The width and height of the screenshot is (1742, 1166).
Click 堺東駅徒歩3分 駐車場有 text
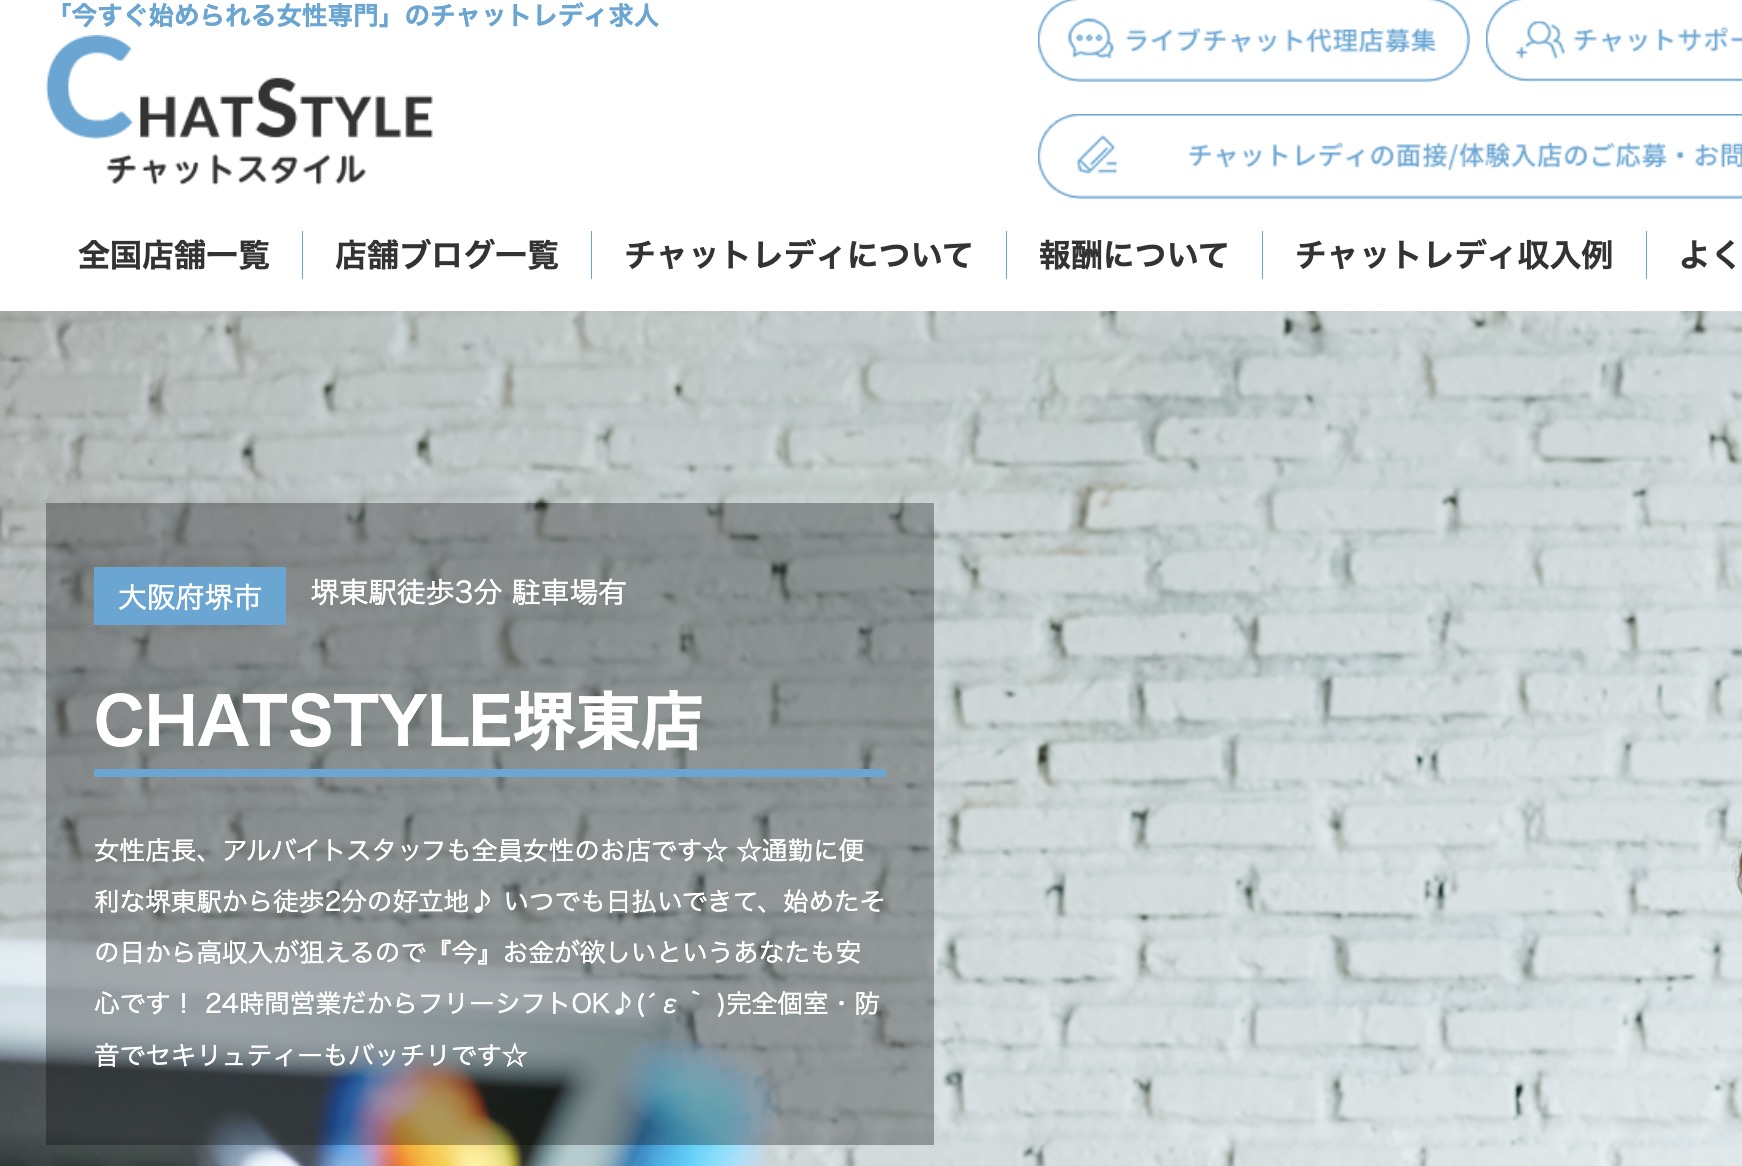pos(468,592)
